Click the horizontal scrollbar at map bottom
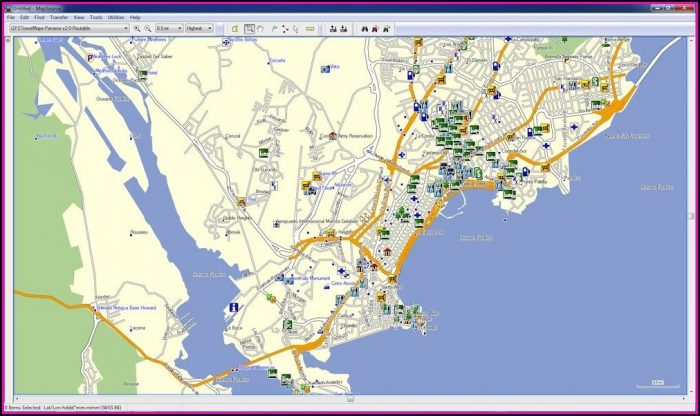This screenshot has width=700, height=416. pyautogui.click(x=350, y=398)
